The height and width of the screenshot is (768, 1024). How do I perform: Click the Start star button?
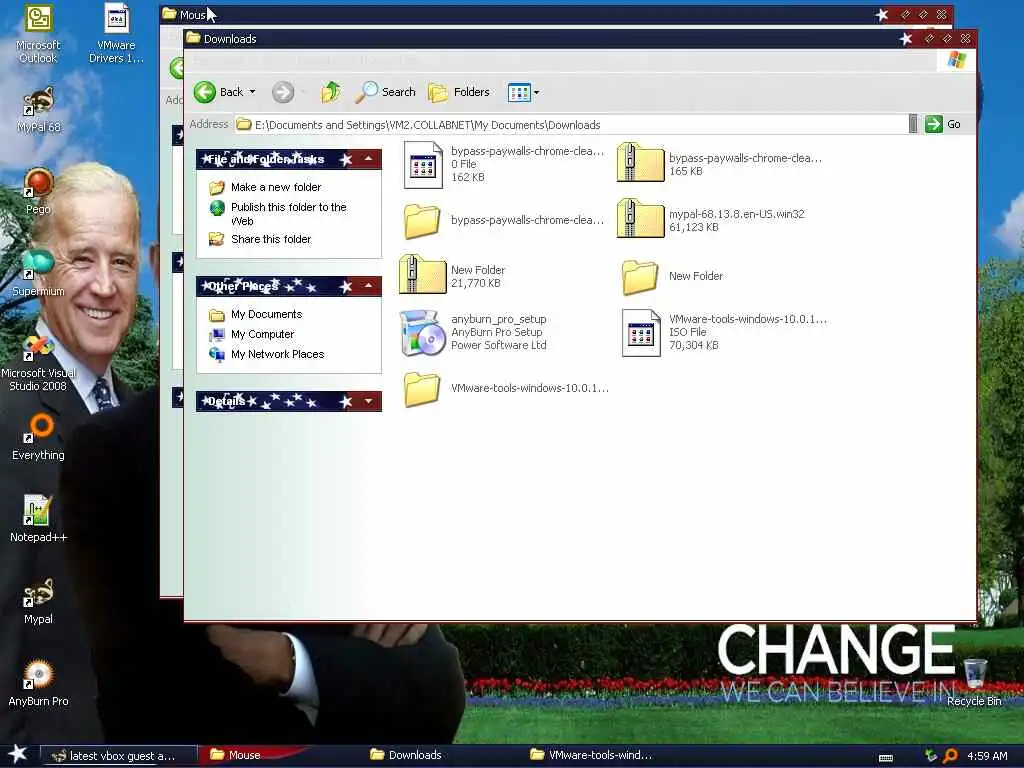[x=18, y=754]
